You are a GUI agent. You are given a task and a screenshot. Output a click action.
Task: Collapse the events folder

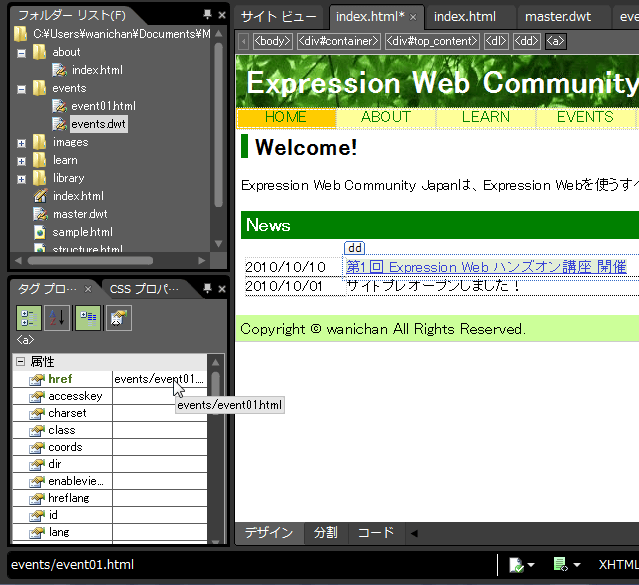coord(22,89)
